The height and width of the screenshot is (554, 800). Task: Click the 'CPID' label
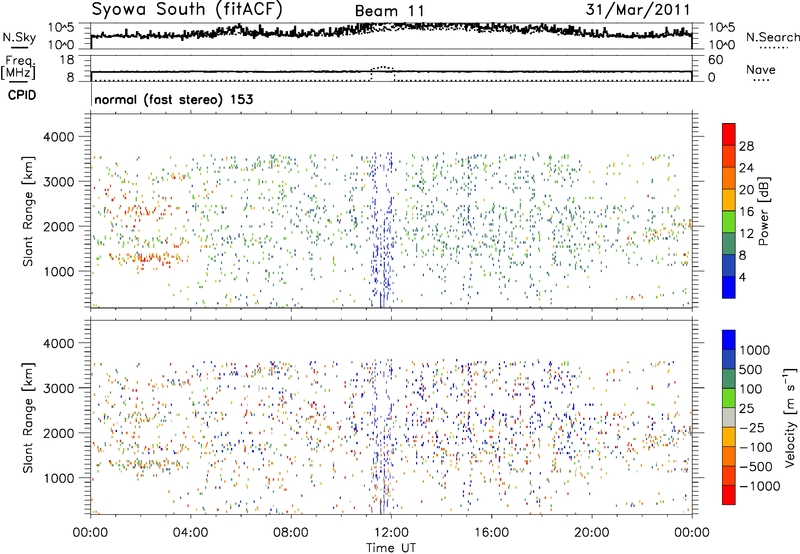coord(22,95)
